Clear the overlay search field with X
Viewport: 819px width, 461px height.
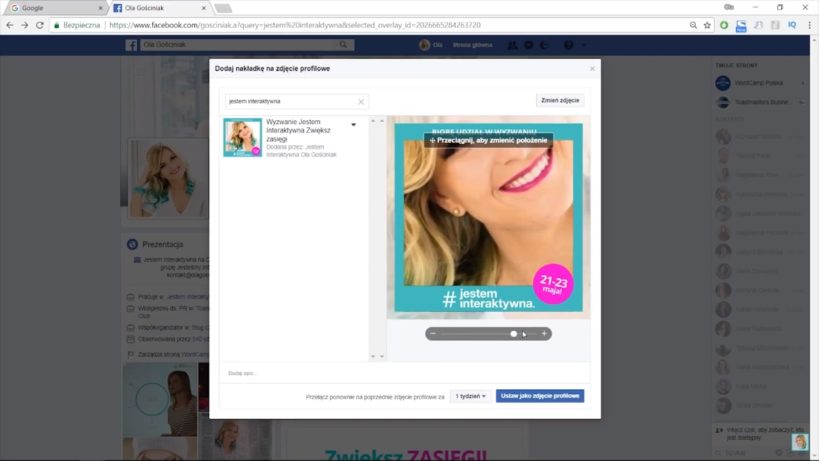pos(361,102)
